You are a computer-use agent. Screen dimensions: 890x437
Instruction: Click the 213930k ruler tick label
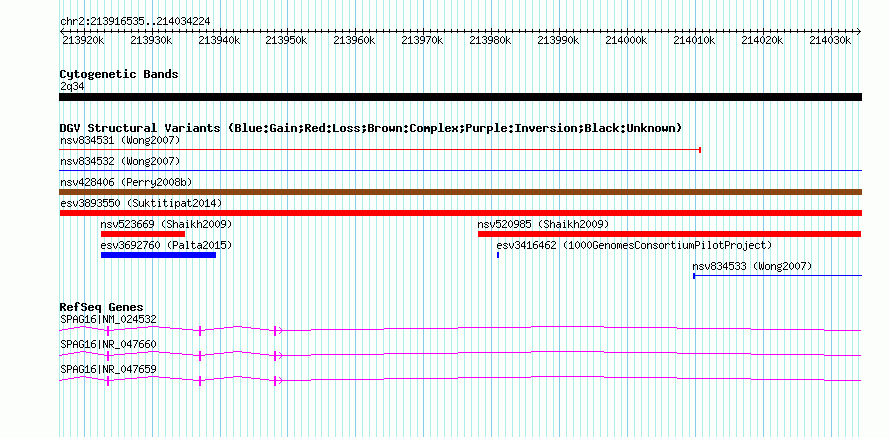click(150, 40)
